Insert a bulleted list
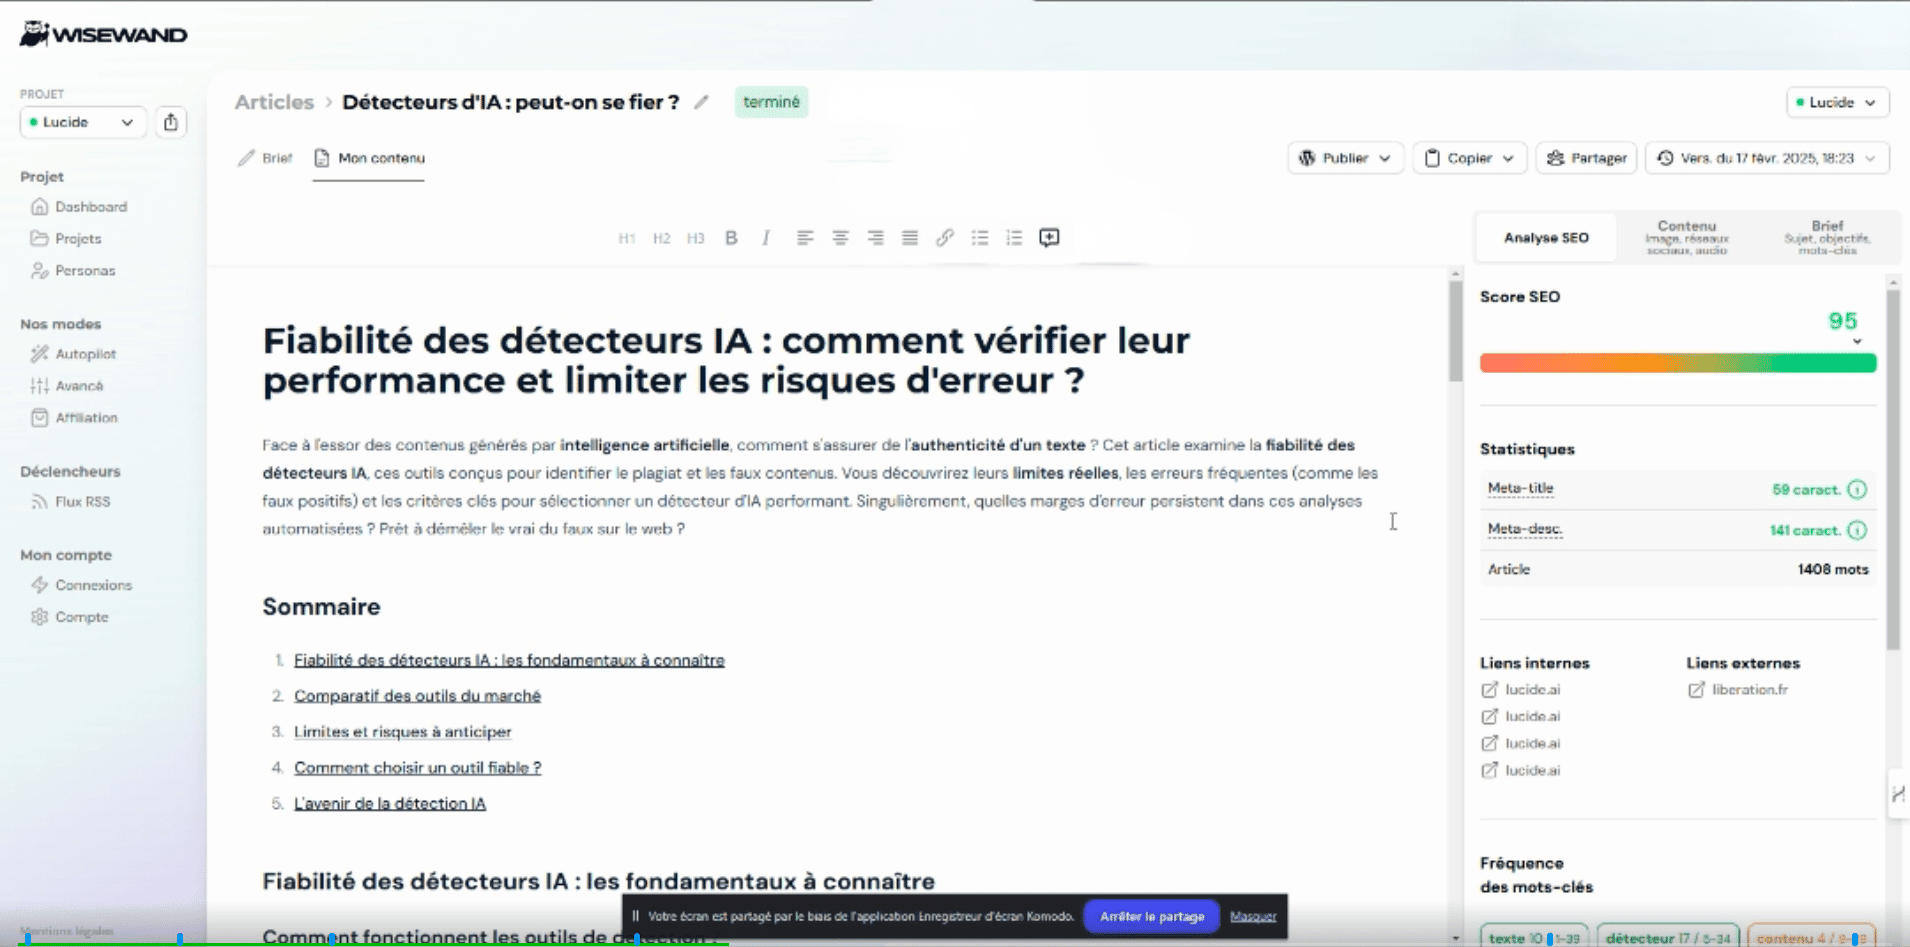 (979, 237)
